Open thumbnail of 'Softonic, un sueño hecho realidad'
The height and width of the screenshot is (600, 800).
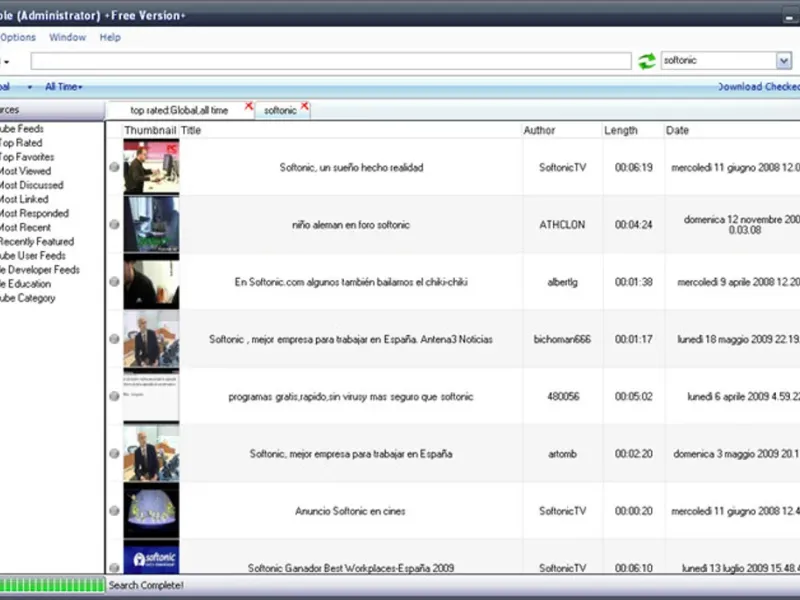152,167
